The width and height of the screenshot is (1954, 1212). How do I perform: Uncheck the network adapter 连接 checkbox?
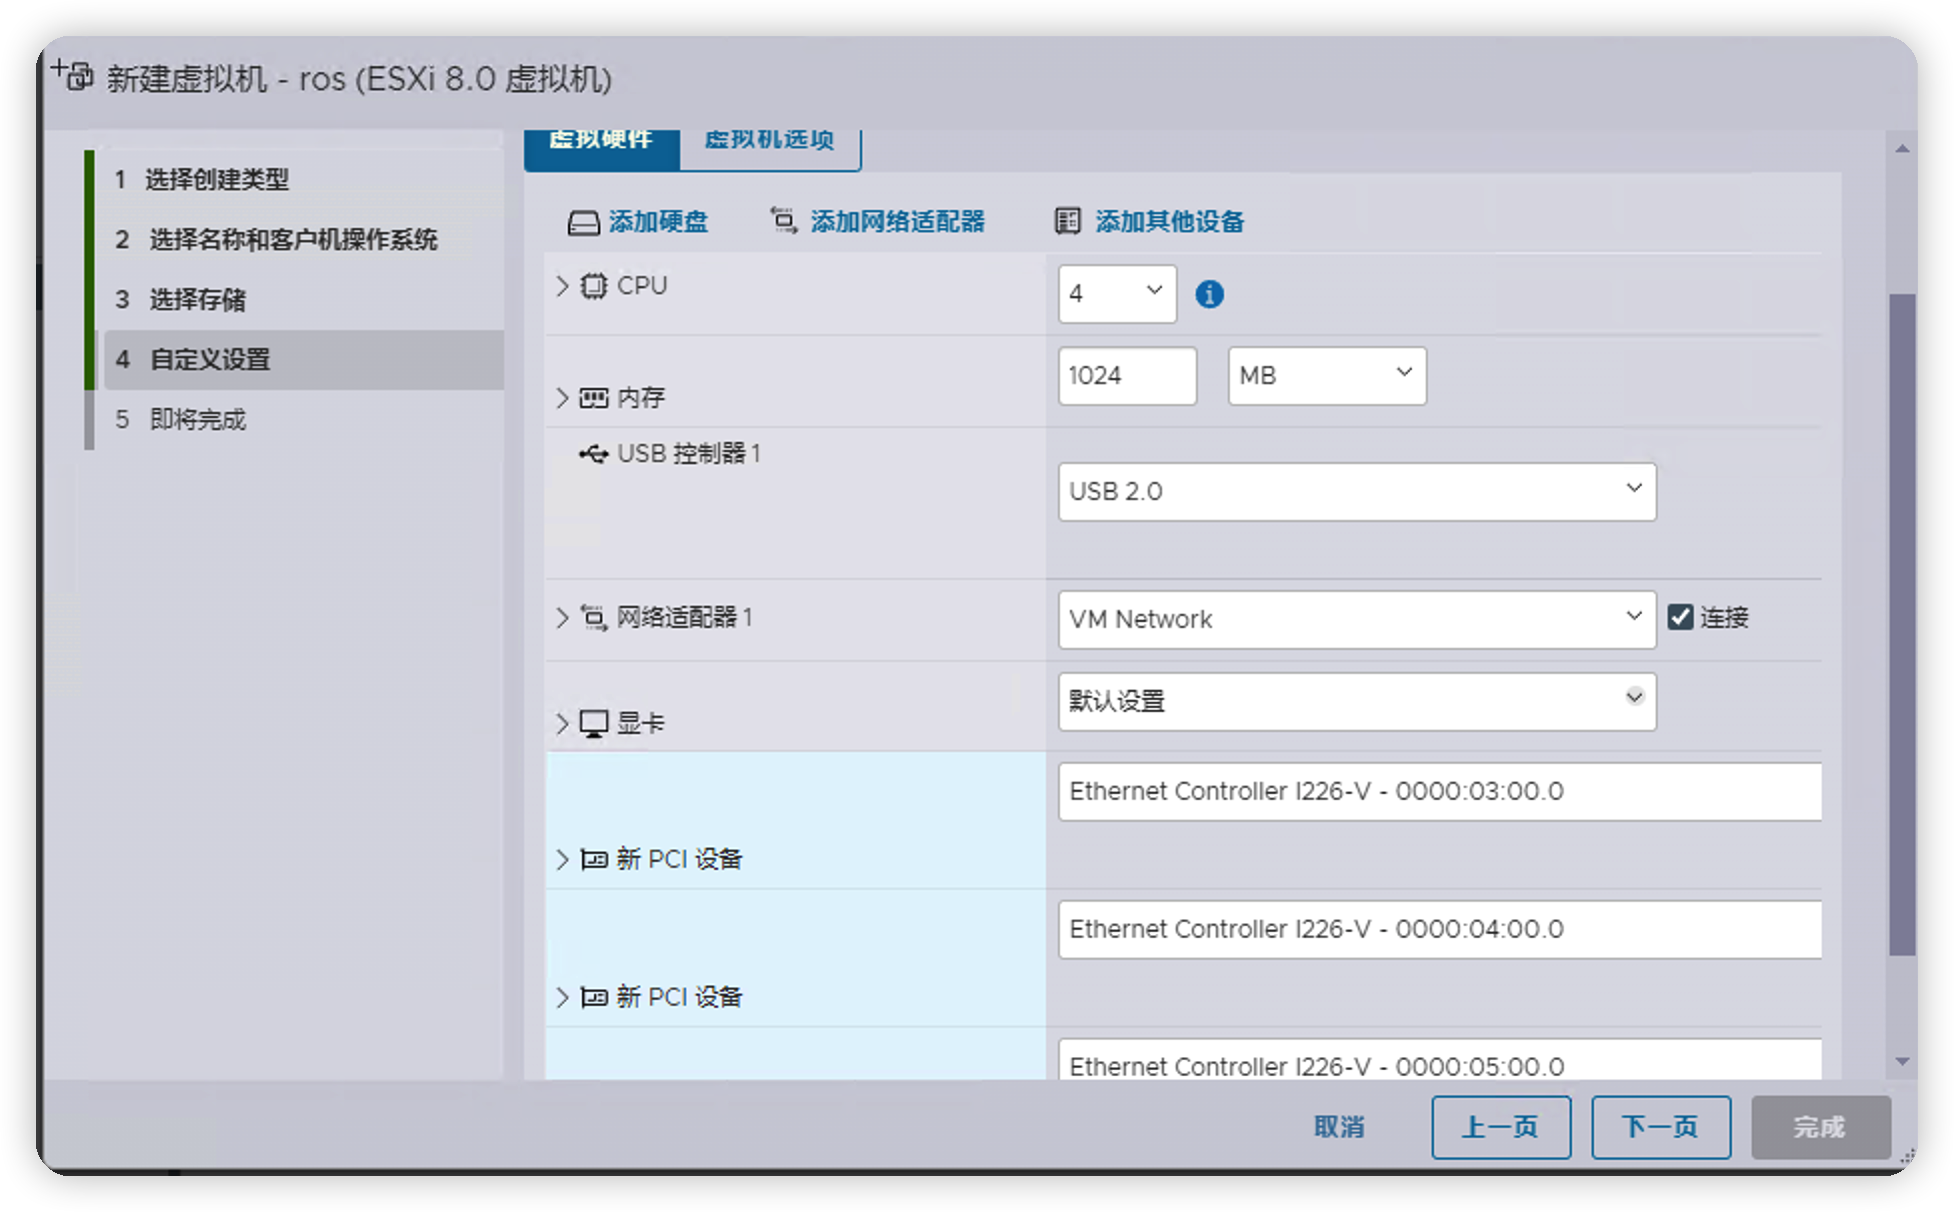point(1680,617)
